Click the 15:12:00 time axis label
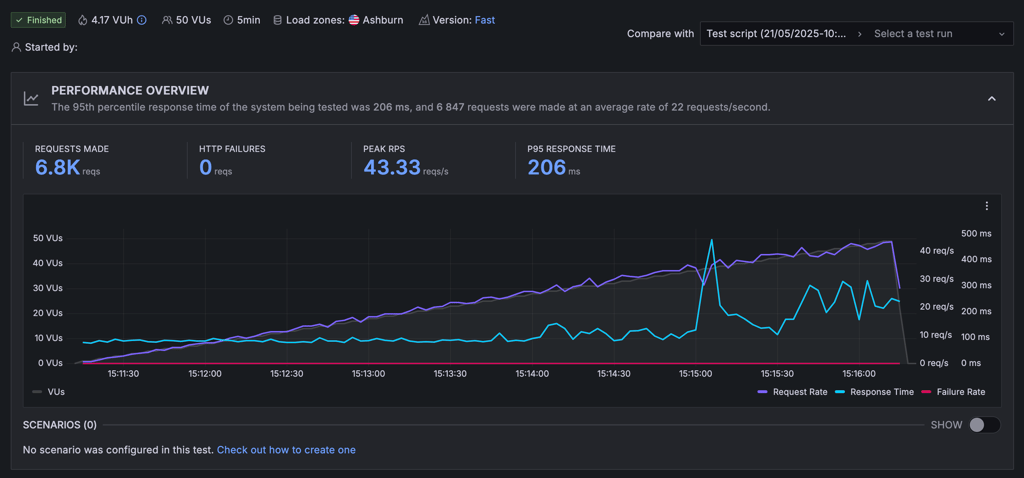 [204, 374]
